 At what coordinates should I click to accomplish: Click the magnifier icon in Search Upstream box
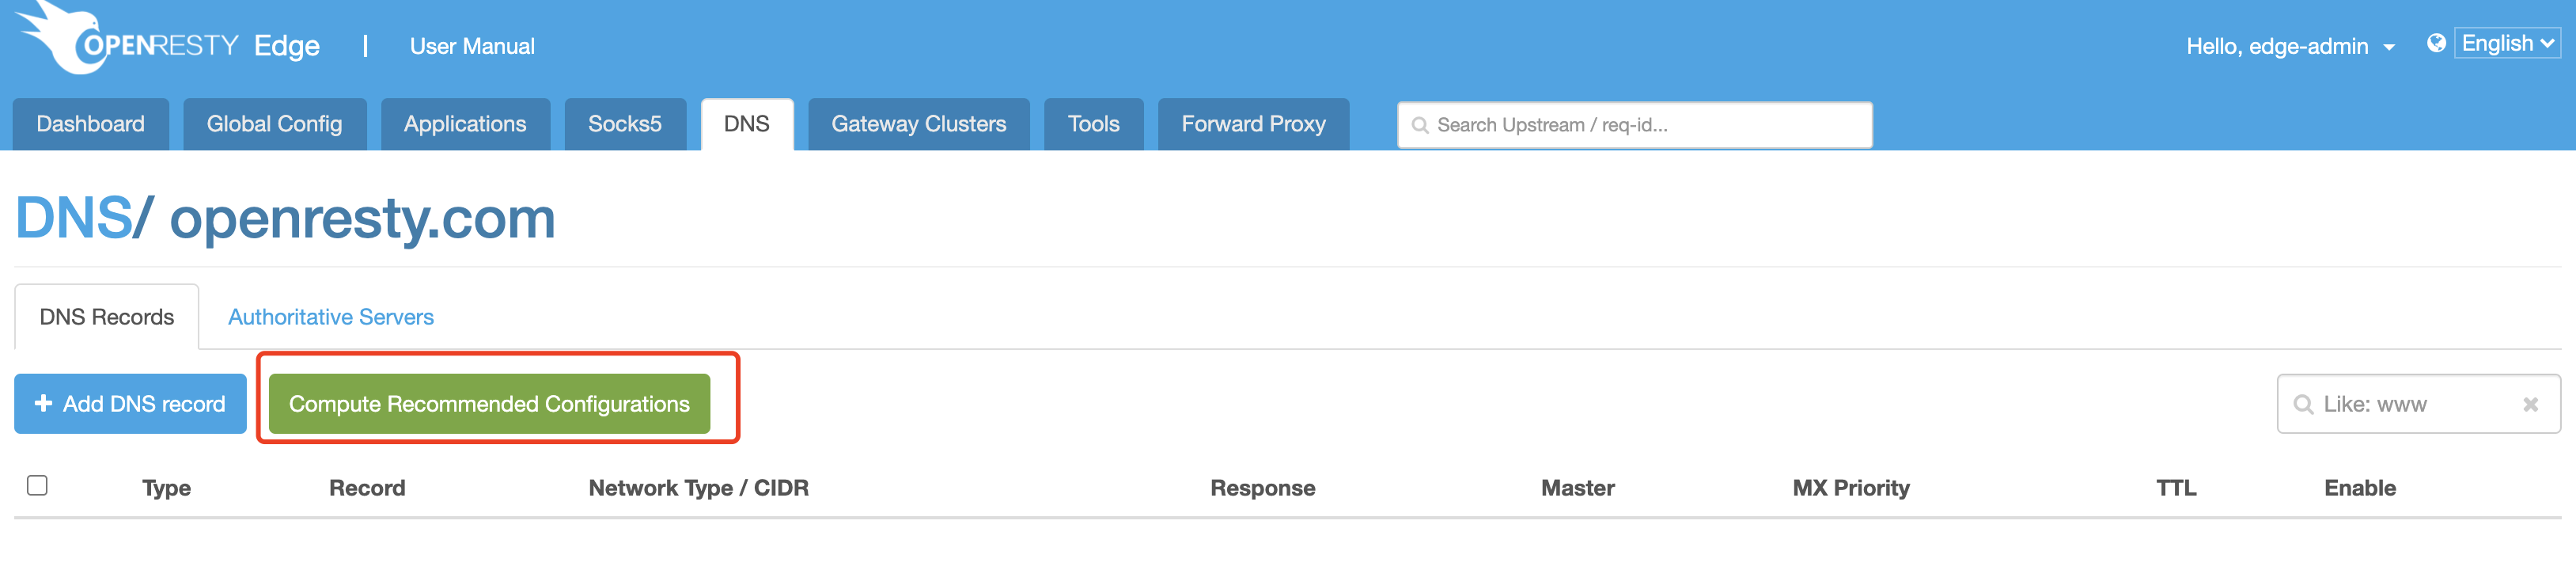(1419, 125)
